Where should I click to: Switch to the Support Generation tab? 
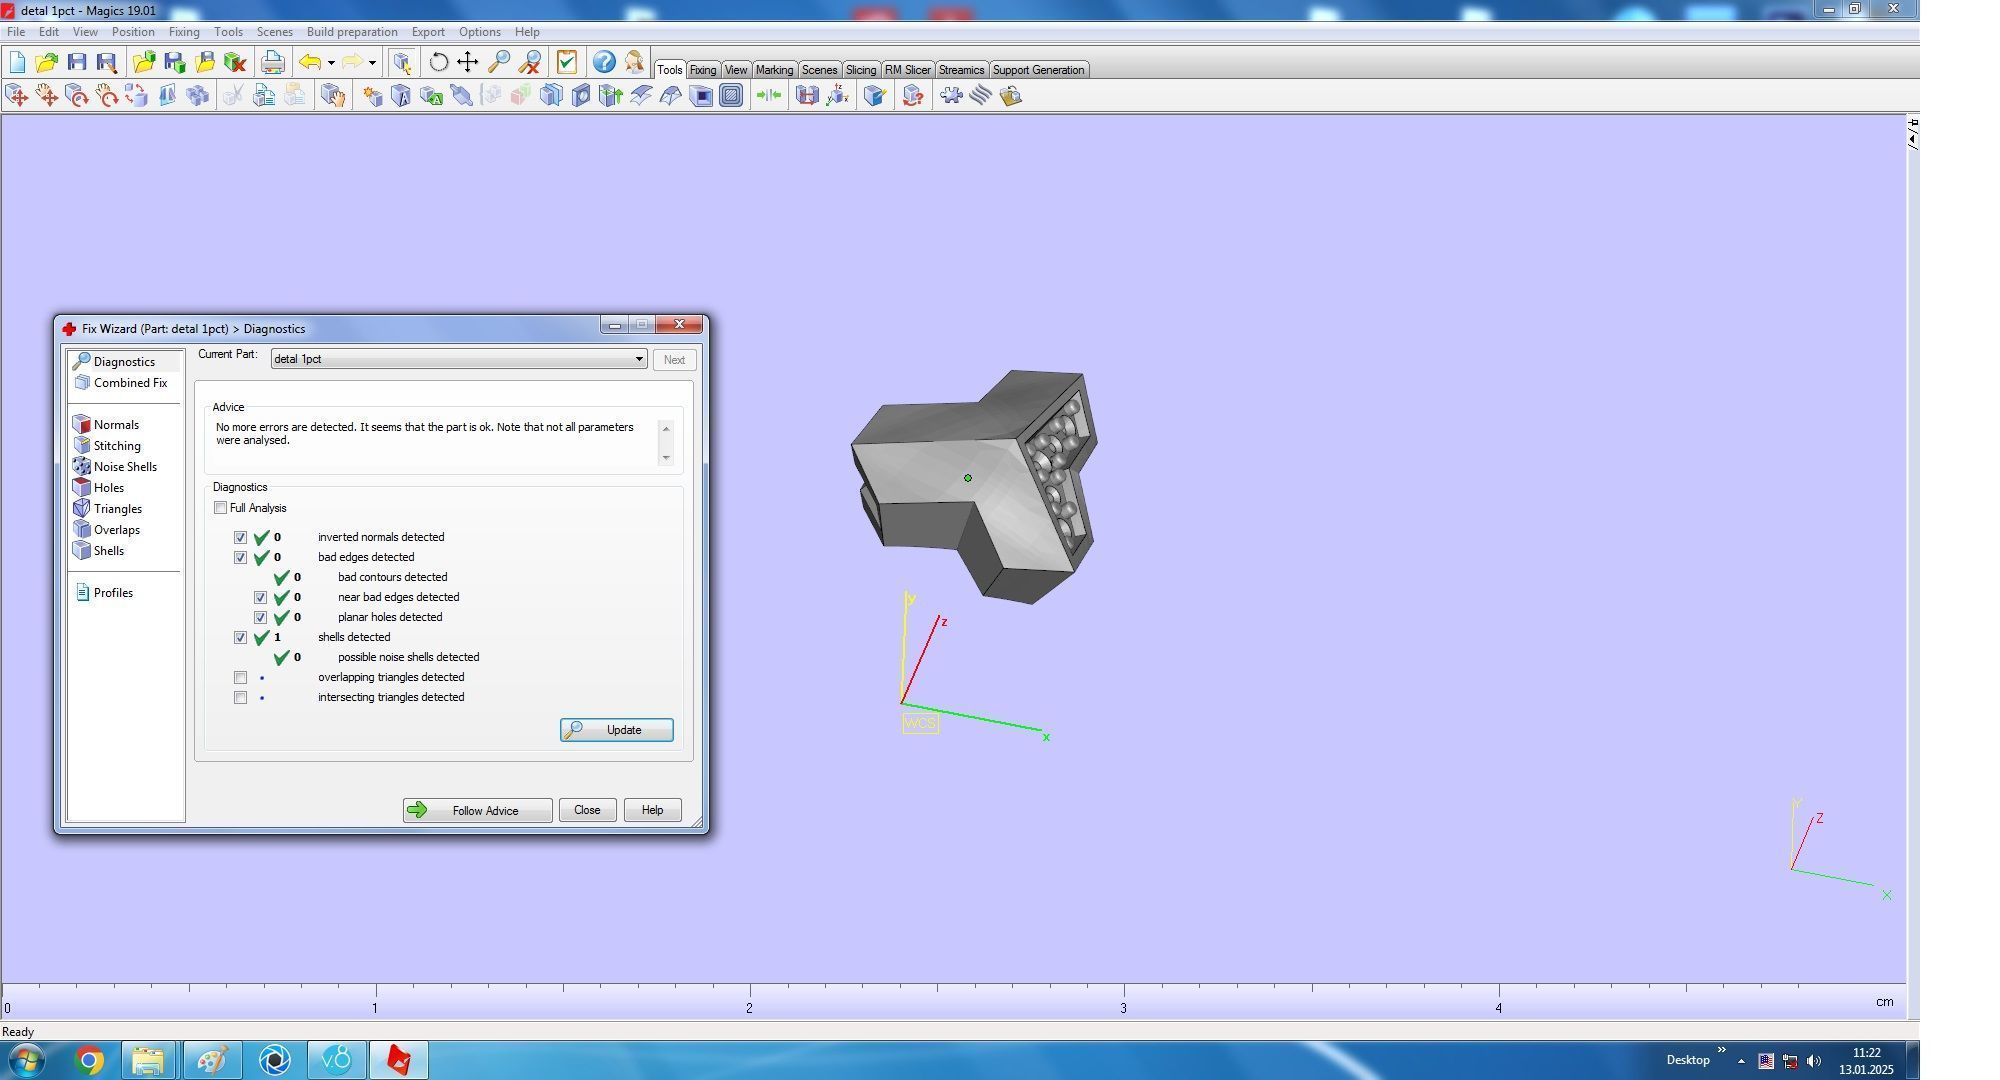click(1037, 70)
